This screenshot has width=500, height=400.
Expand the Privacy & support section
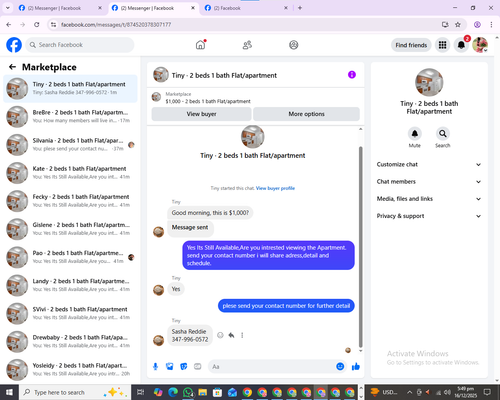(x=429, y=216)
